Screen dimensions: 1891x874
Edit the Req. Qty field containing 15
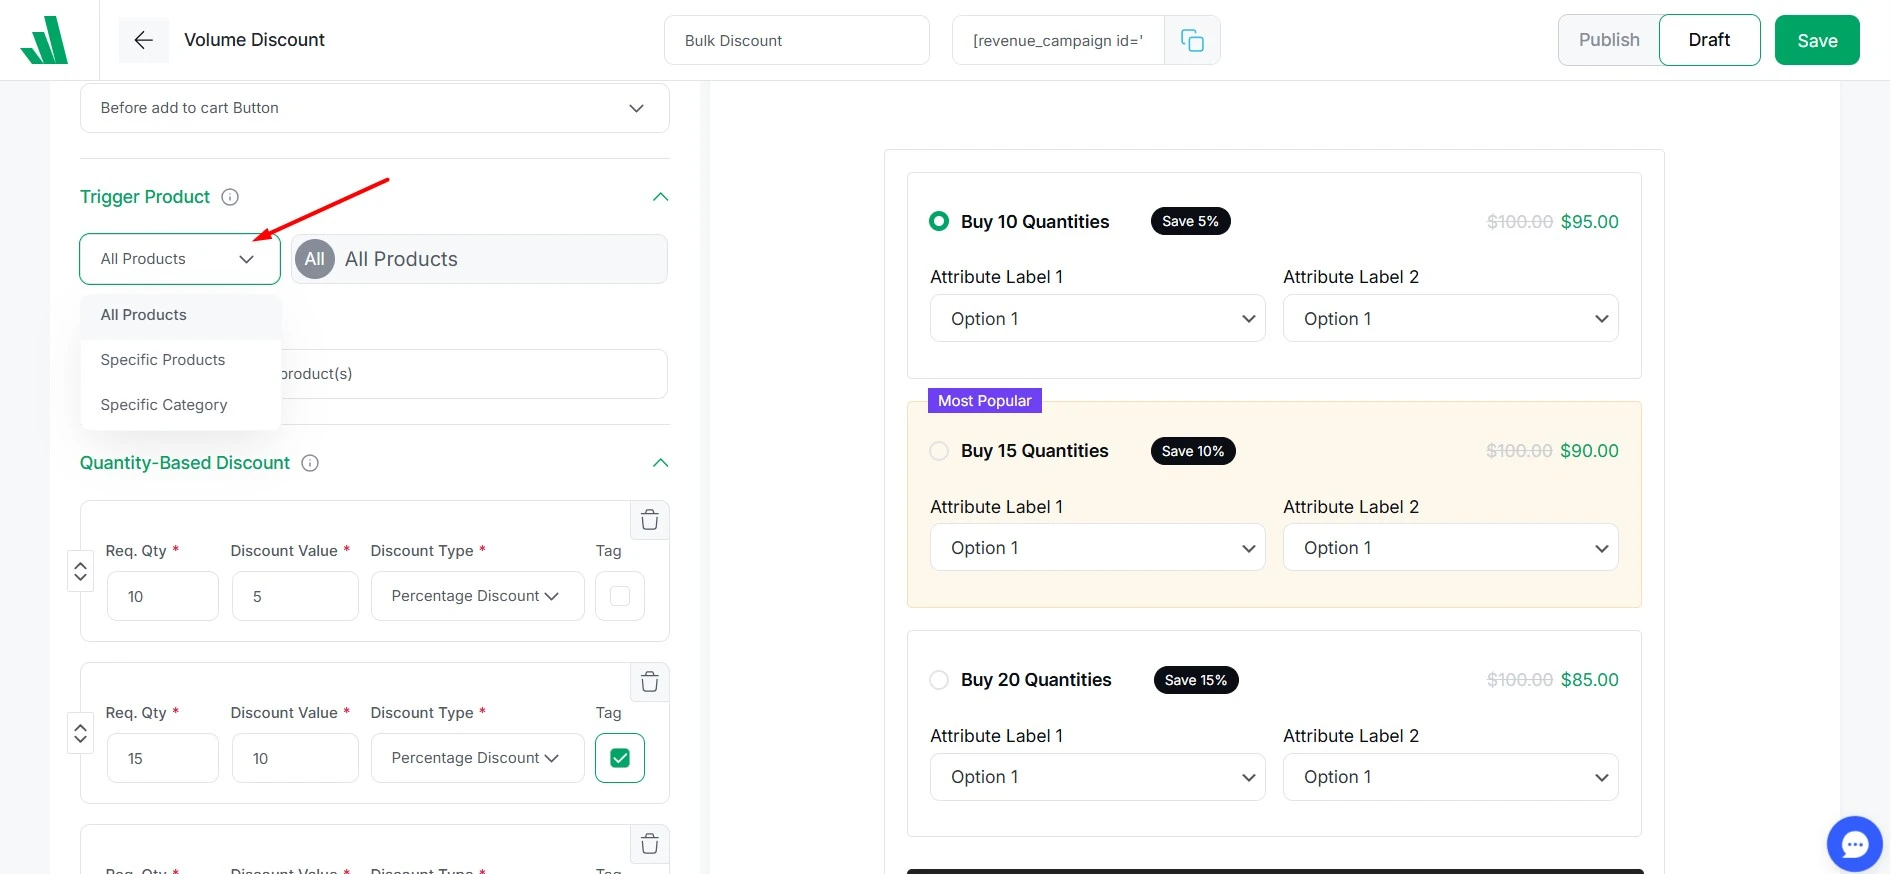[x=163, y=758]
